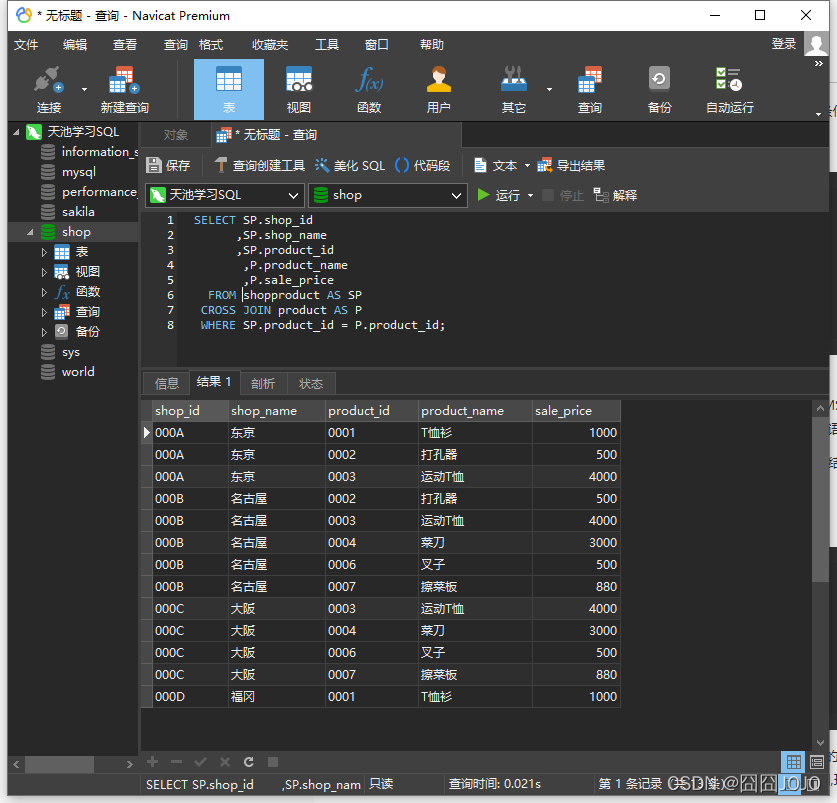
Task: Open connection dropdown 天池学习SQL
Action: tap(225, 195)
